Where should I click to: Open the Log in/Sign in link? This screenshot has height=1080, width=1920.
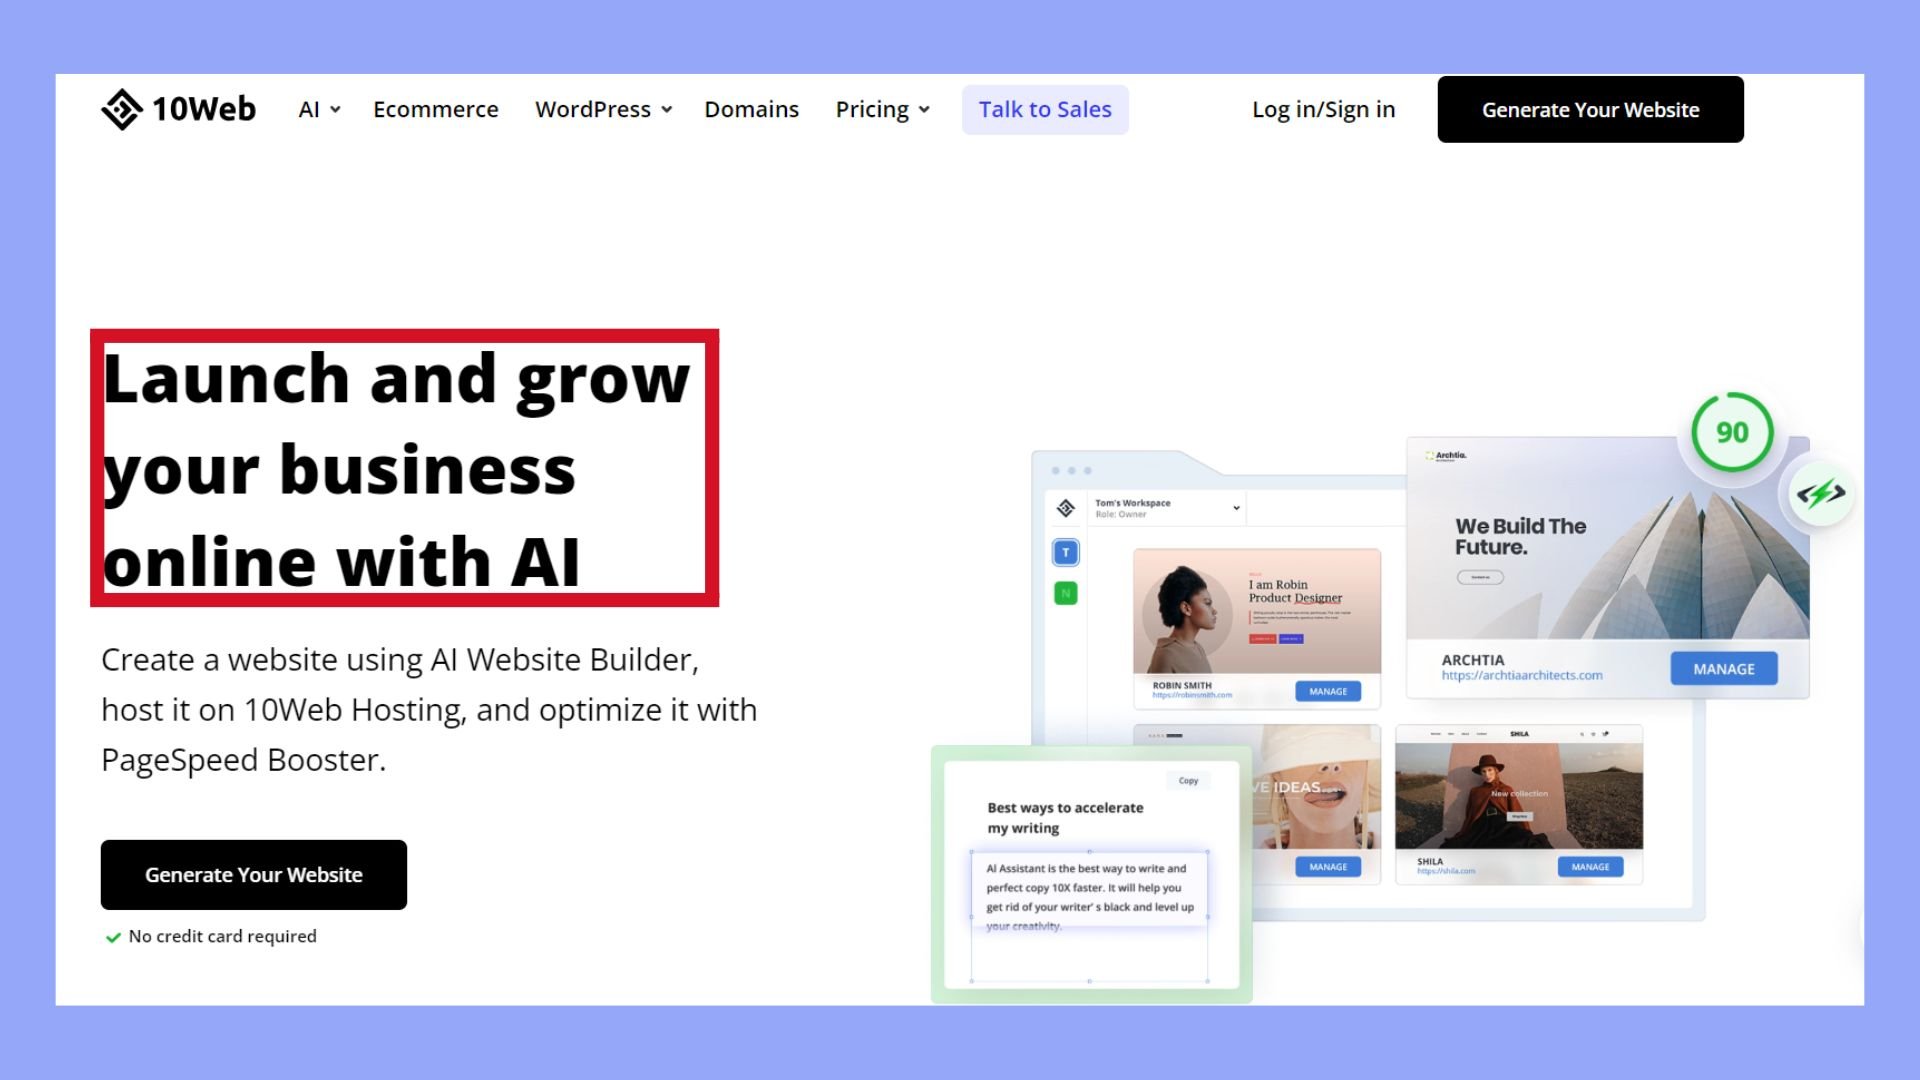click(1323, 109)
